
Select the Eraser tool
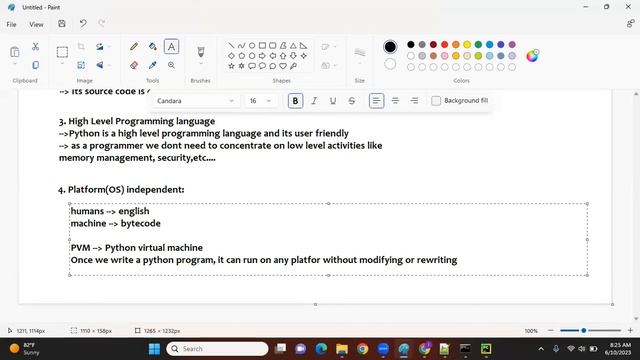click(134, 65)
